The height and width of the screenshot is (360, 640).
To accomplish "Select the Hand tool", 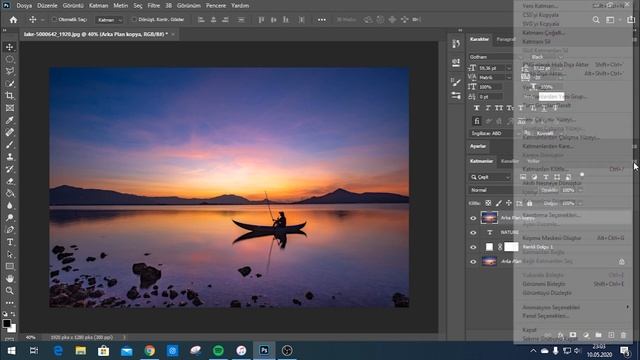I will click(x=9, y=278).
